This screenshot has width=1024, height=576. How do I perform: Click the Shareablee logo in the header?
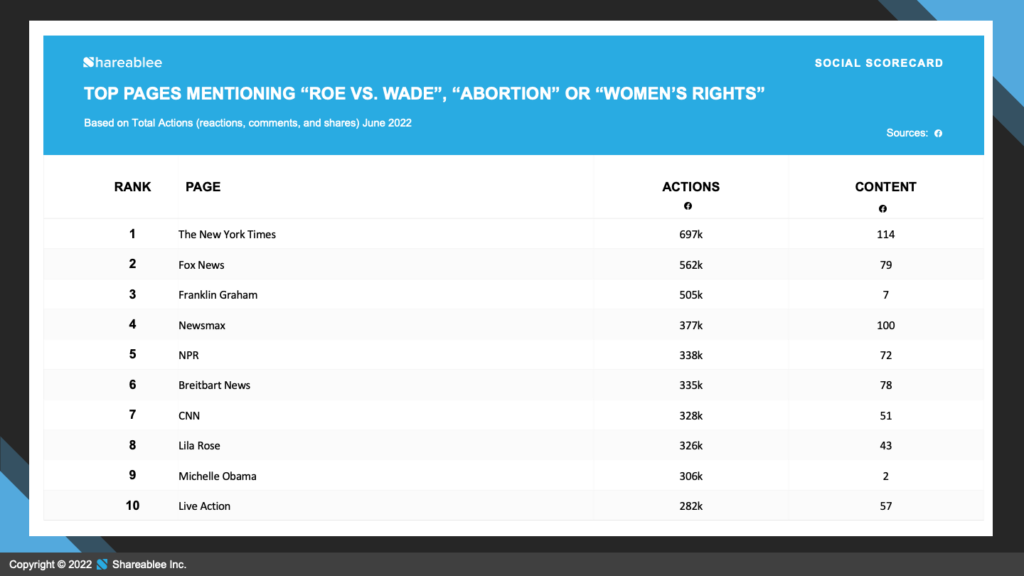123,63
